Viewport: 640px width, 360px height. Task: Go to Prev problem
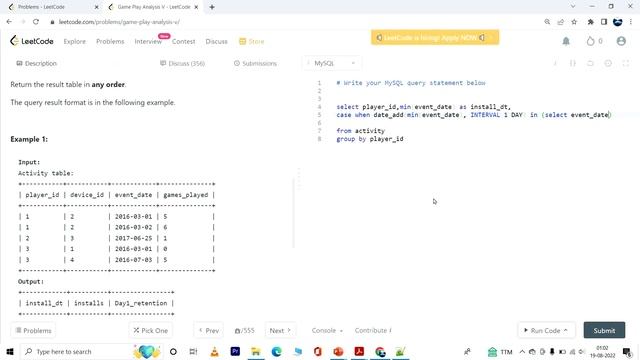(x=209, y=331)
